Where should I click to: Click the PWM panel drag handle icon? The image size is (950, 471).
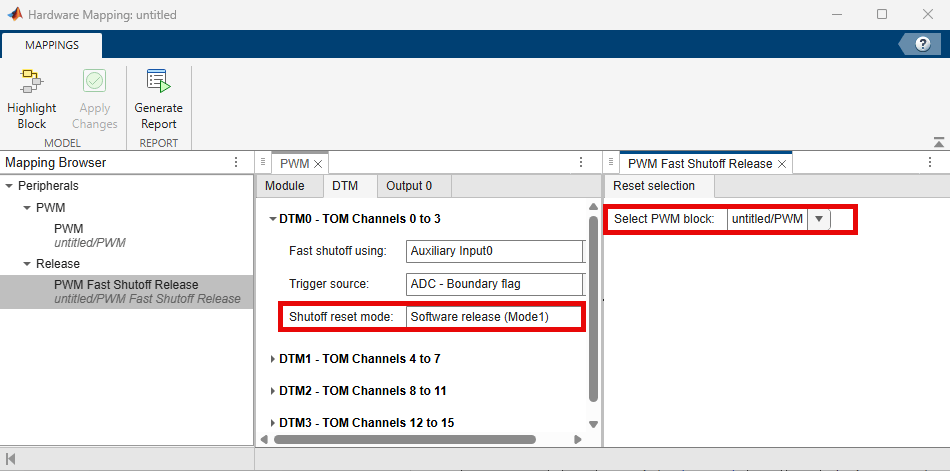click(264, 162)
